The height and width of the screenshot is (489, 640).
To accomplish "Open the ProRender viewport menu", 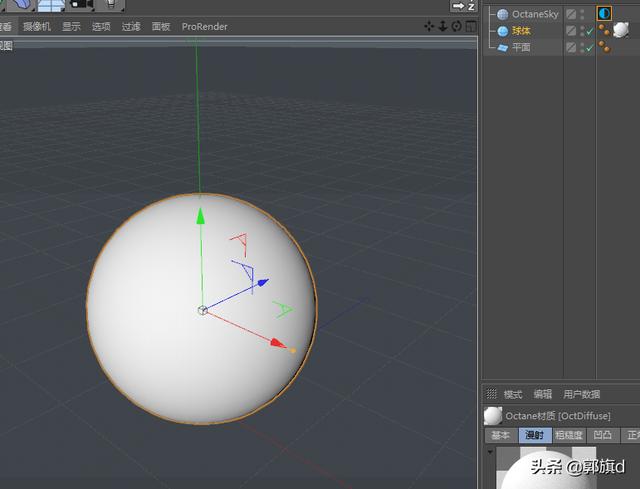I will tap(204, 27).
